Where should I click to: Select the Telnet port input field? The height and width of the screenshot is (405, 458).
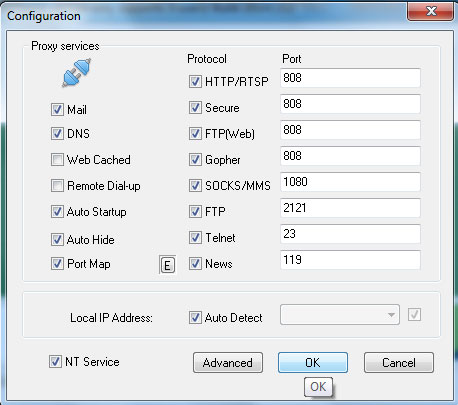pyautogui.click(x=350, y=234)
